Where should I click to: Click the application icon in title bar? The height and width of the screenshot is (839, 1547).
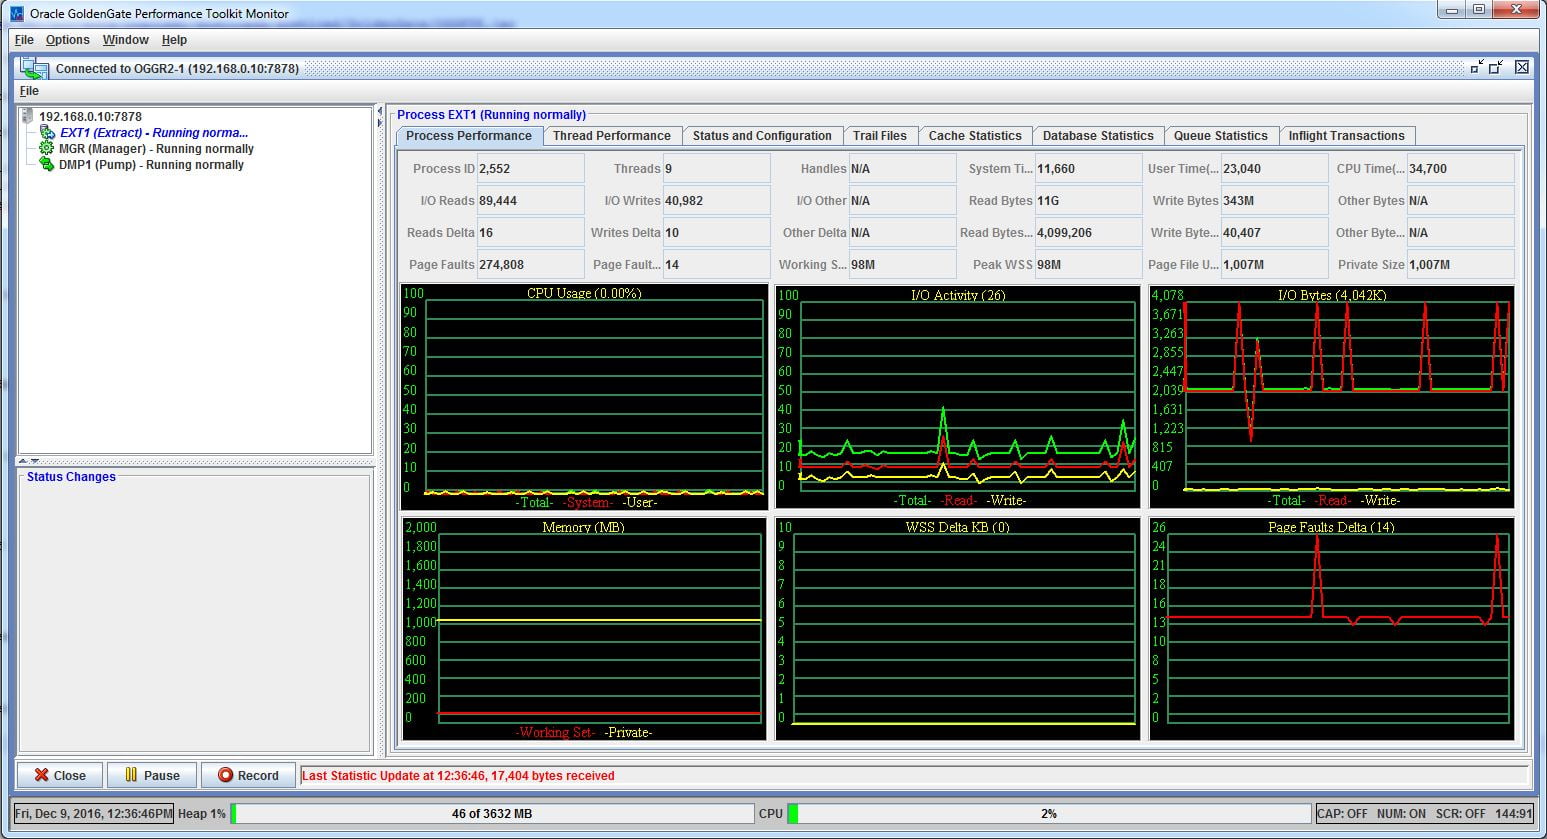pyautogui.click(x=17, y=14)
